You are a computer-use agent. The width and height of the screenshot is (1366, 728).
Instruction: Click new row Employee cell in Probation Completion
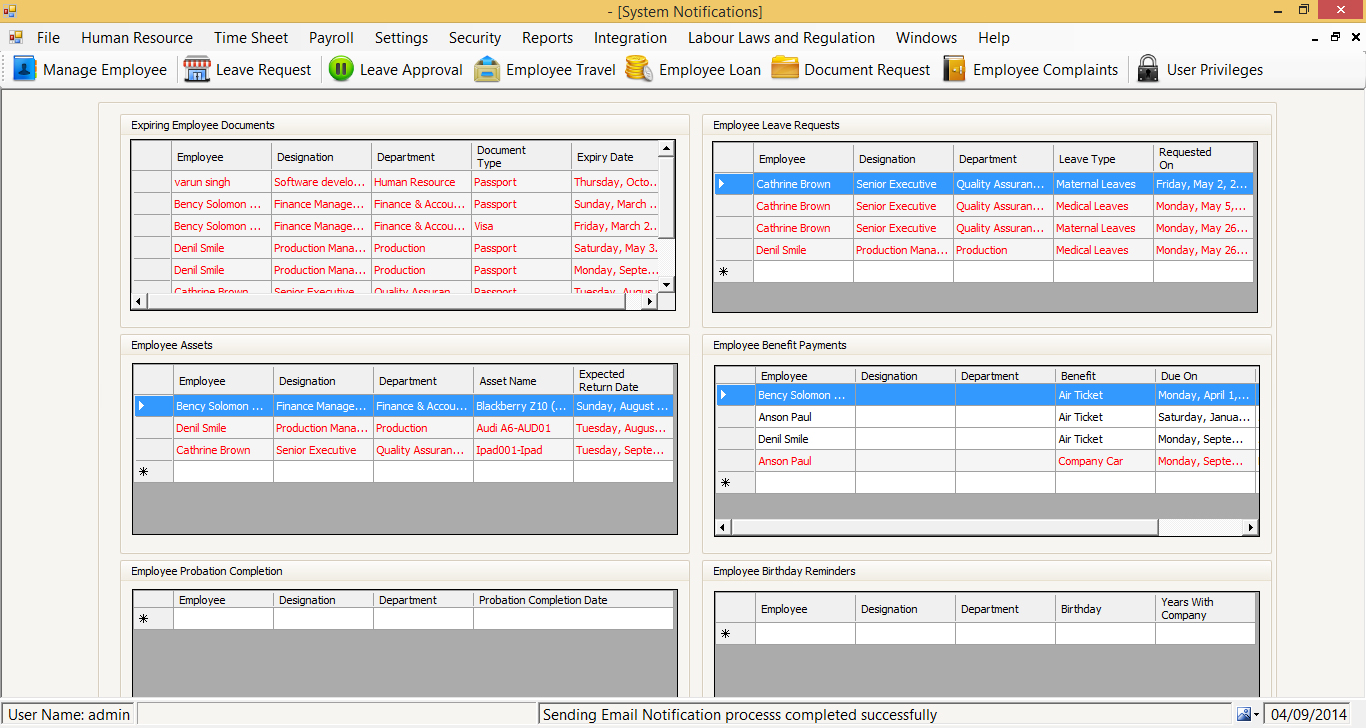click(222, 619)
